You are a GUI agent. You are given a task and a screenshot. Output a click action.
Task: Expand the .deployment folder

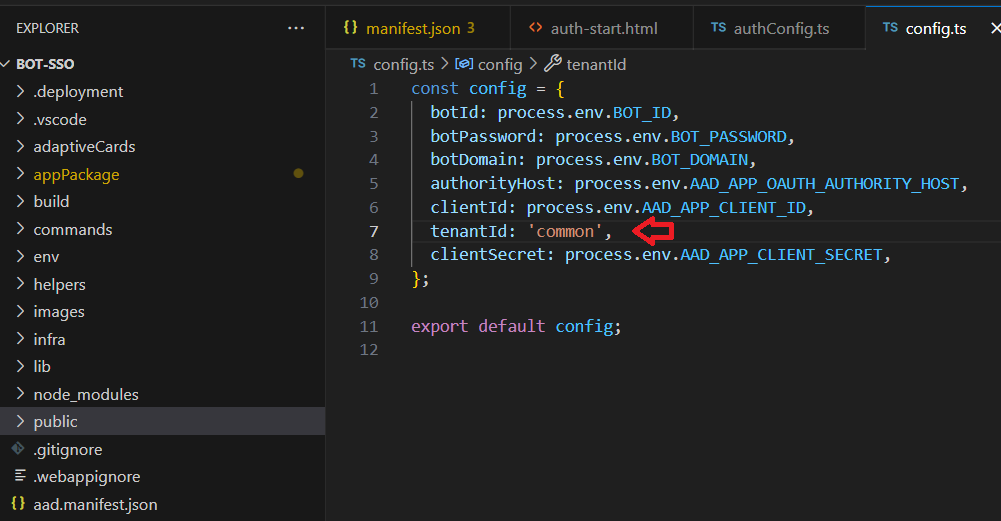(22, 92)
